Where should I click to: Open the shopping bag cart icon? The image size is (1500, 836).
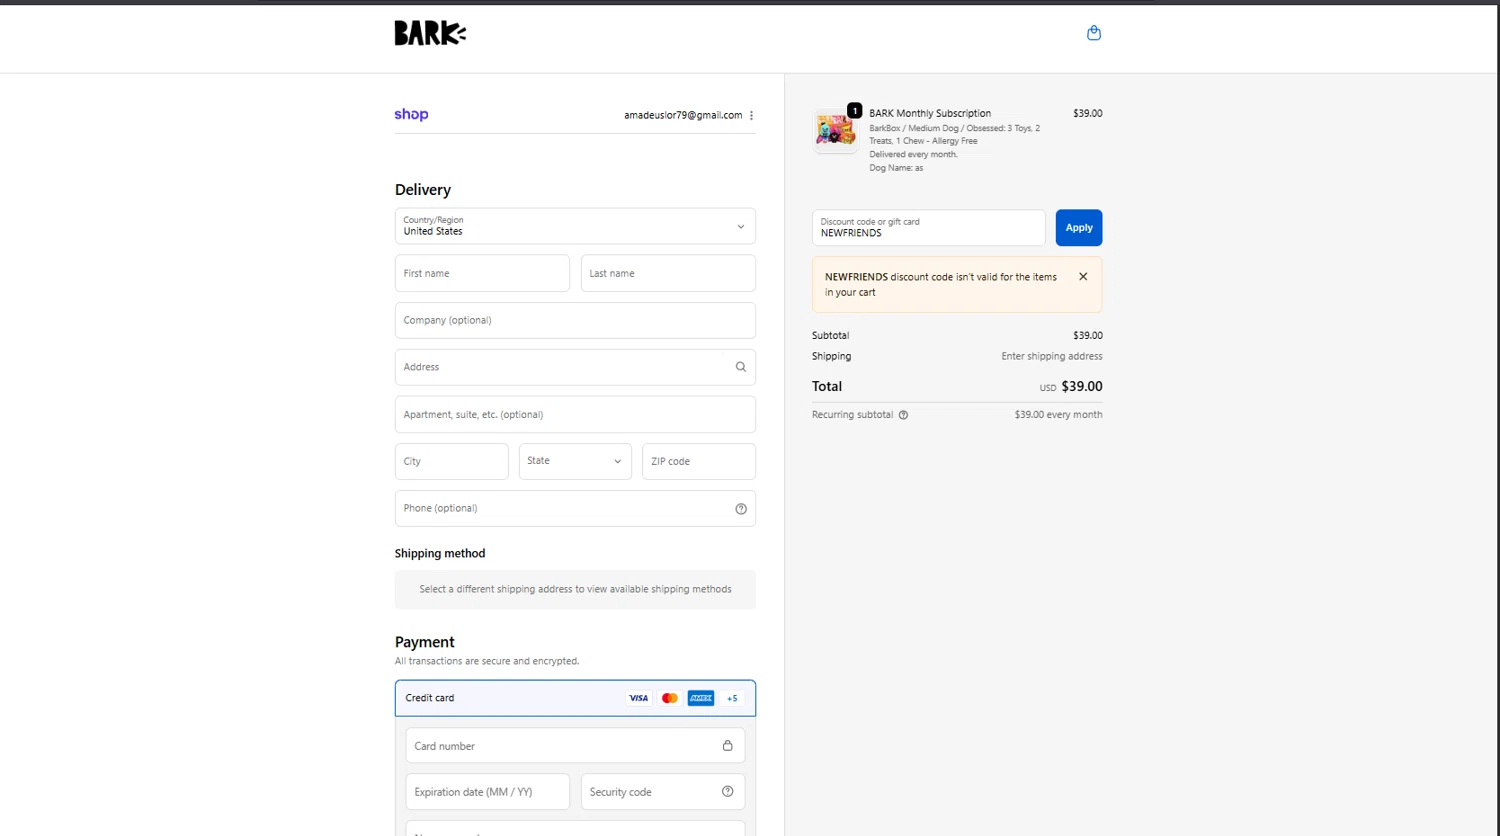(1094, 33)
